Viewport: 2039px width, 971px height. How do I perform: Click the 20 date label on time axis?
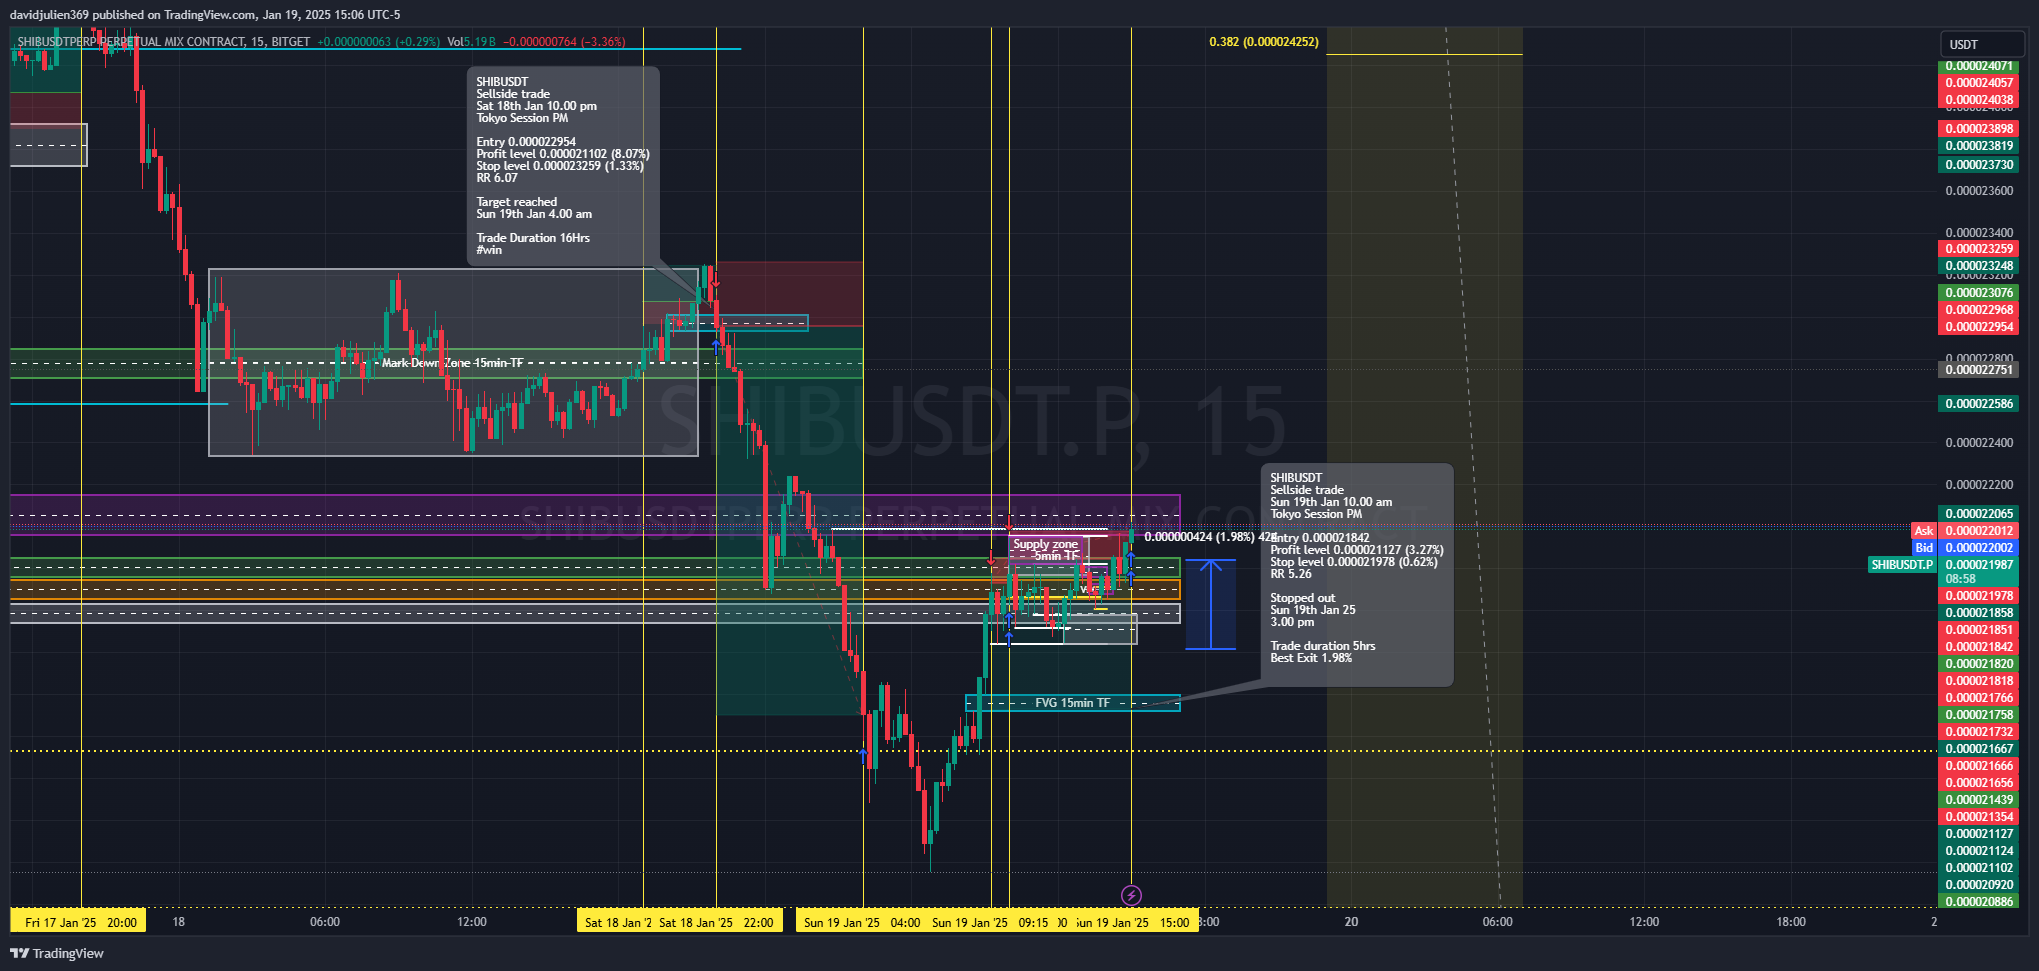[1351, 922]
